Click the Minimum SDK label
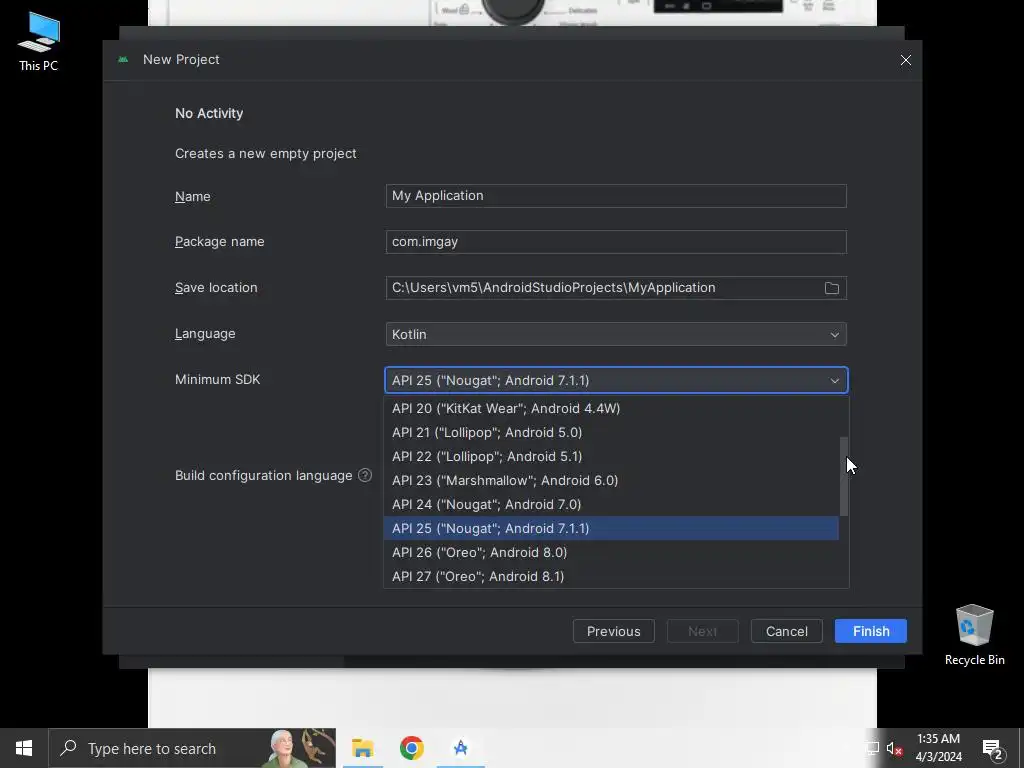The height and width of the screenshot is (768, 1024). click(x=217, y=379)
